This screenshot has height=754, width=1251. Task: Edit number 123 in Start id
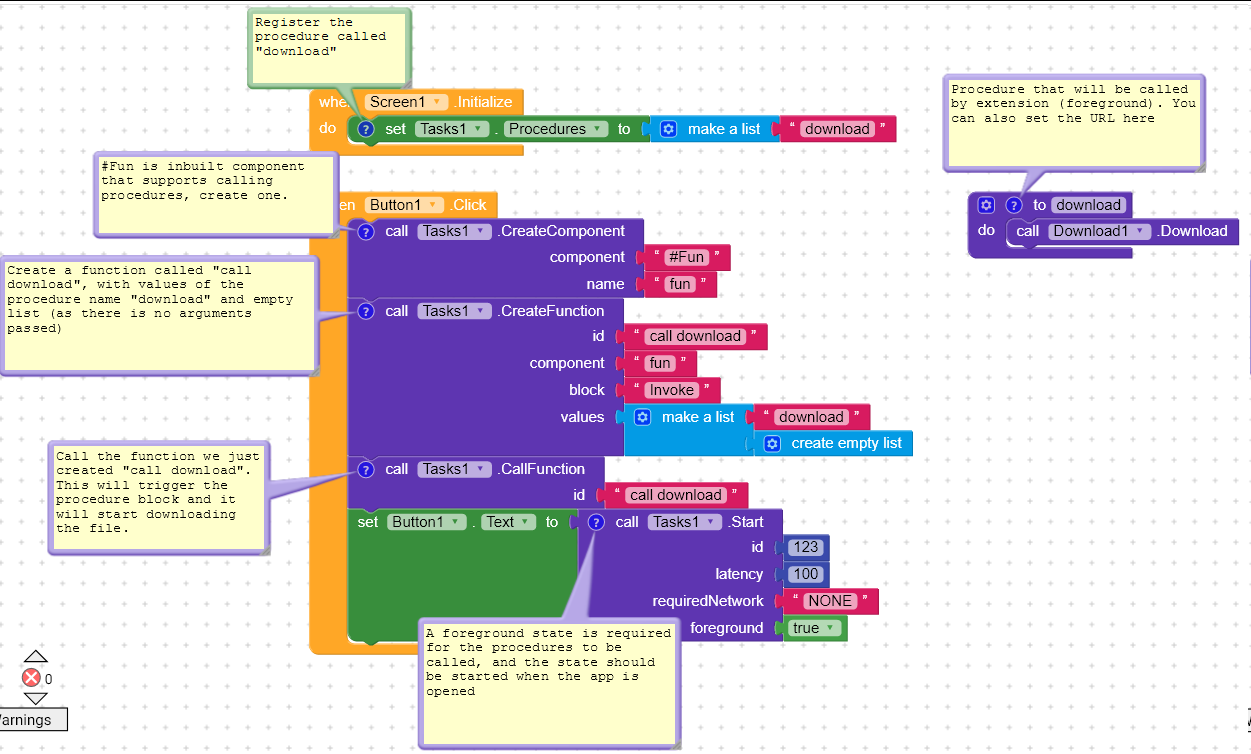pyautogui.click(x=806, y=547)
